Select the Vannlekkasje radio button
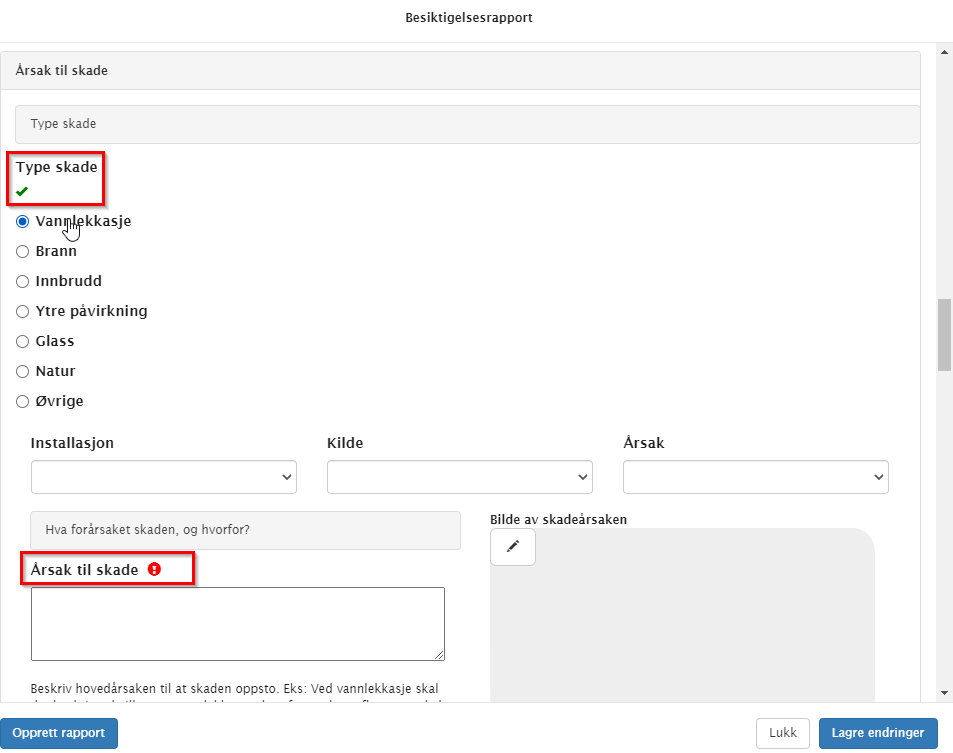 click(x=23, y=222)
